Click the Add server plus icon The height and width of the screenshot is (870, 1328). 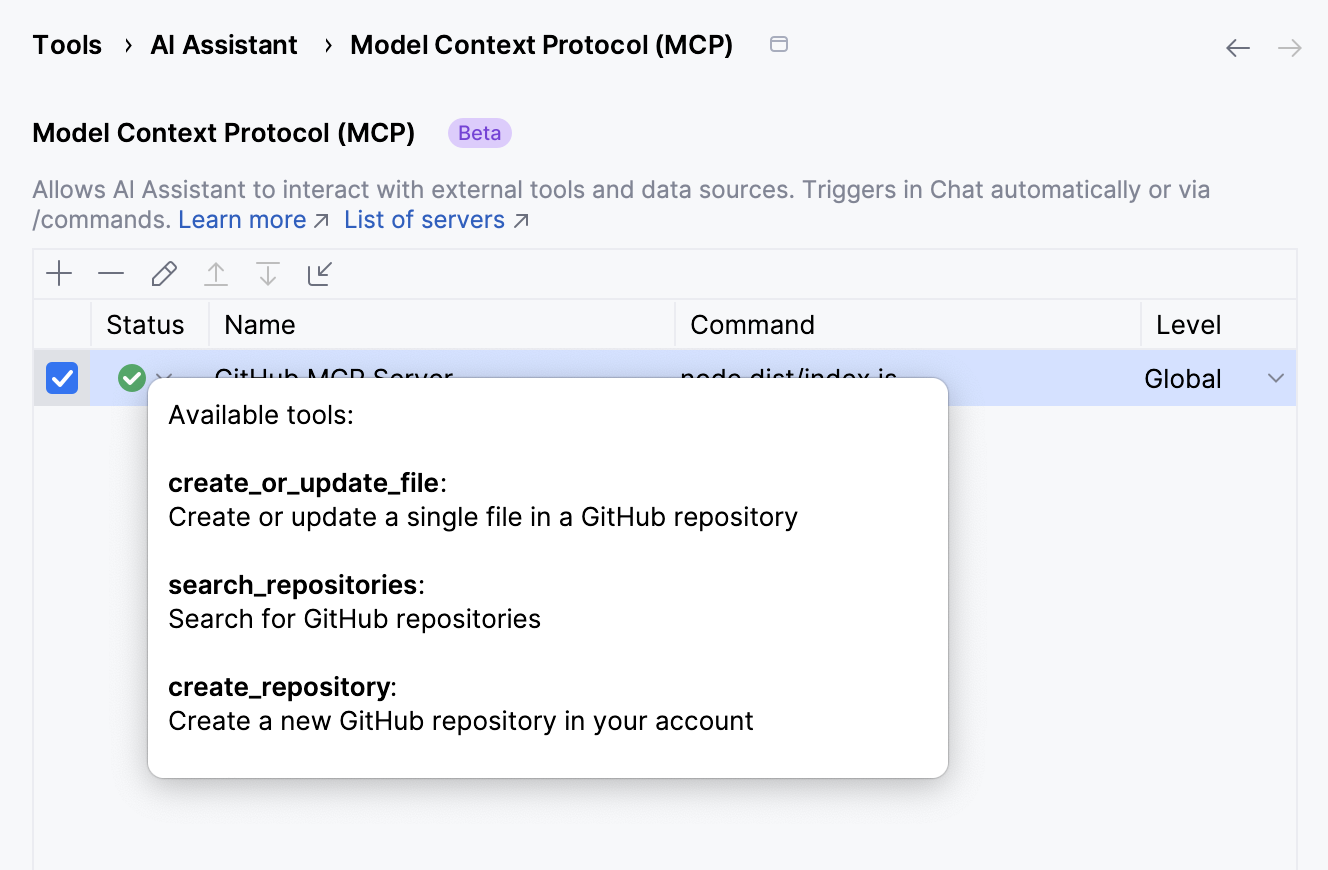click(60, 274)
